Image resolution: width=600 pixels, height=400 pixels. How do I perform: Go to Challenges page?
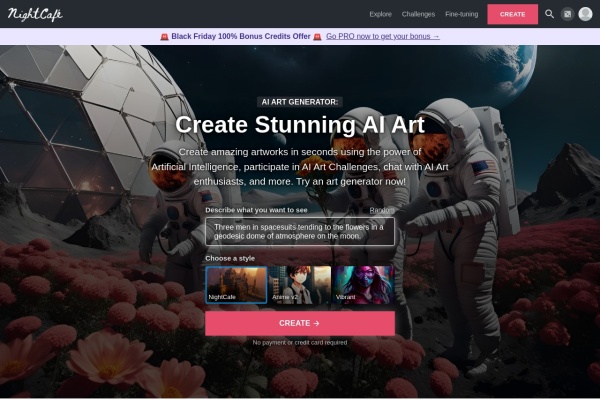pyautogui.click(x=418, y=14)
